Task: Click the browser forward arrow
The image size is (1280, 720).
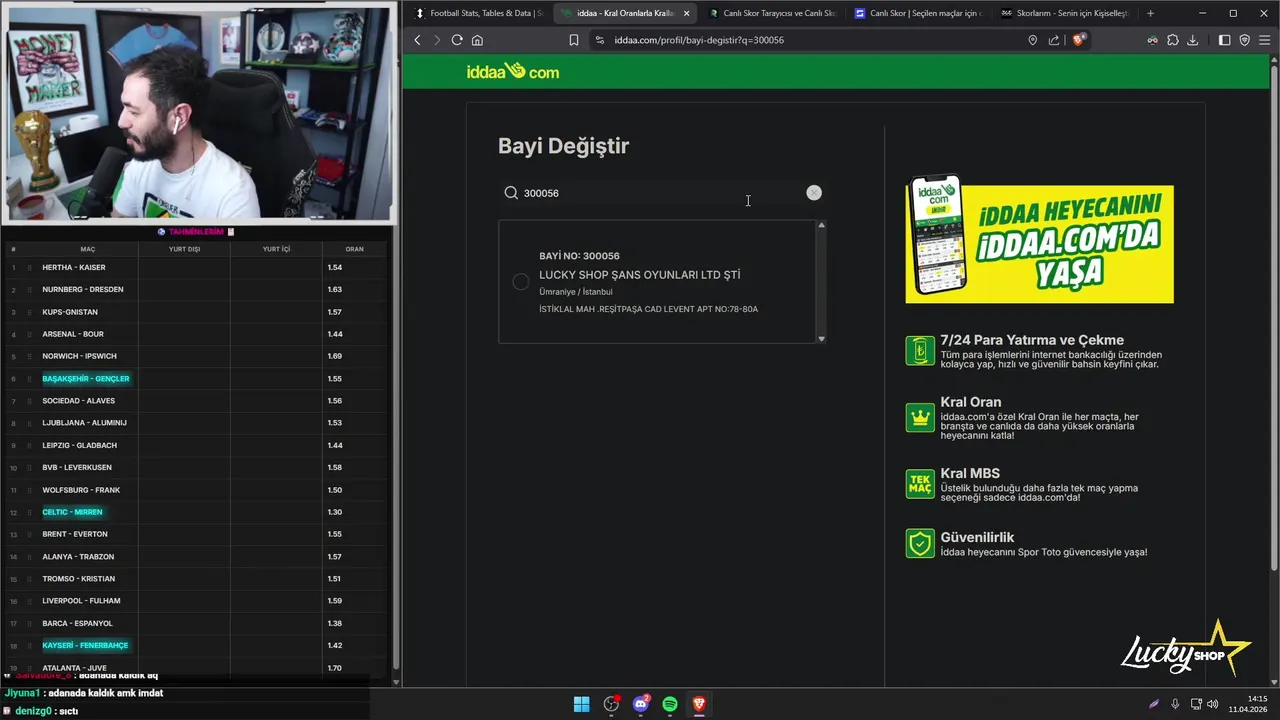Action: point(436,40)
